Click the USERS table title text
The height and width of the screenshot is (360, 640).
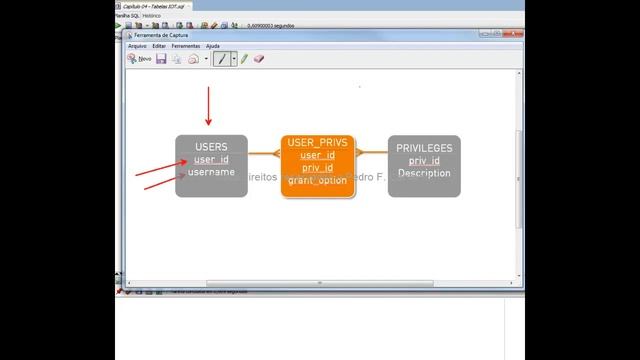[211, 147]
